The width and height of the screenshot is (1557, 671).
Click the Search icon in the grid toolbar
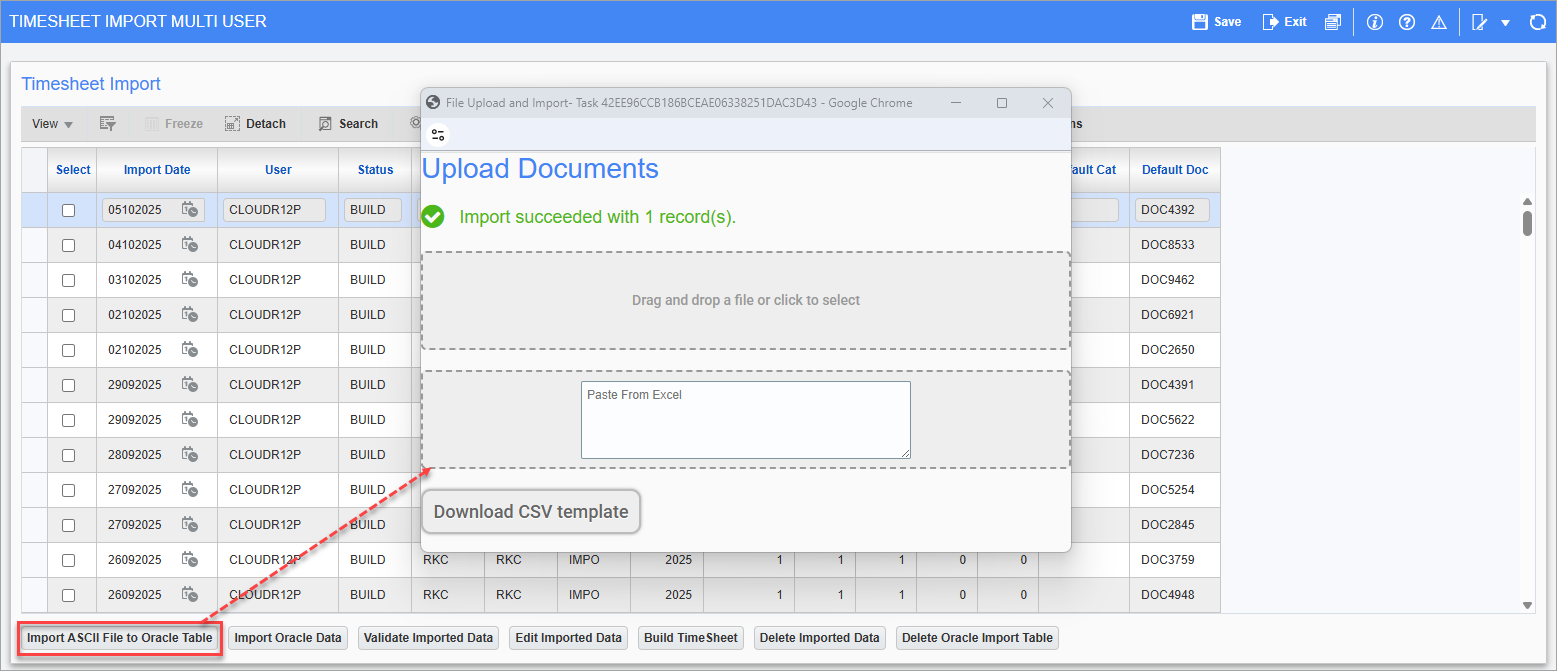coord(348,123)
